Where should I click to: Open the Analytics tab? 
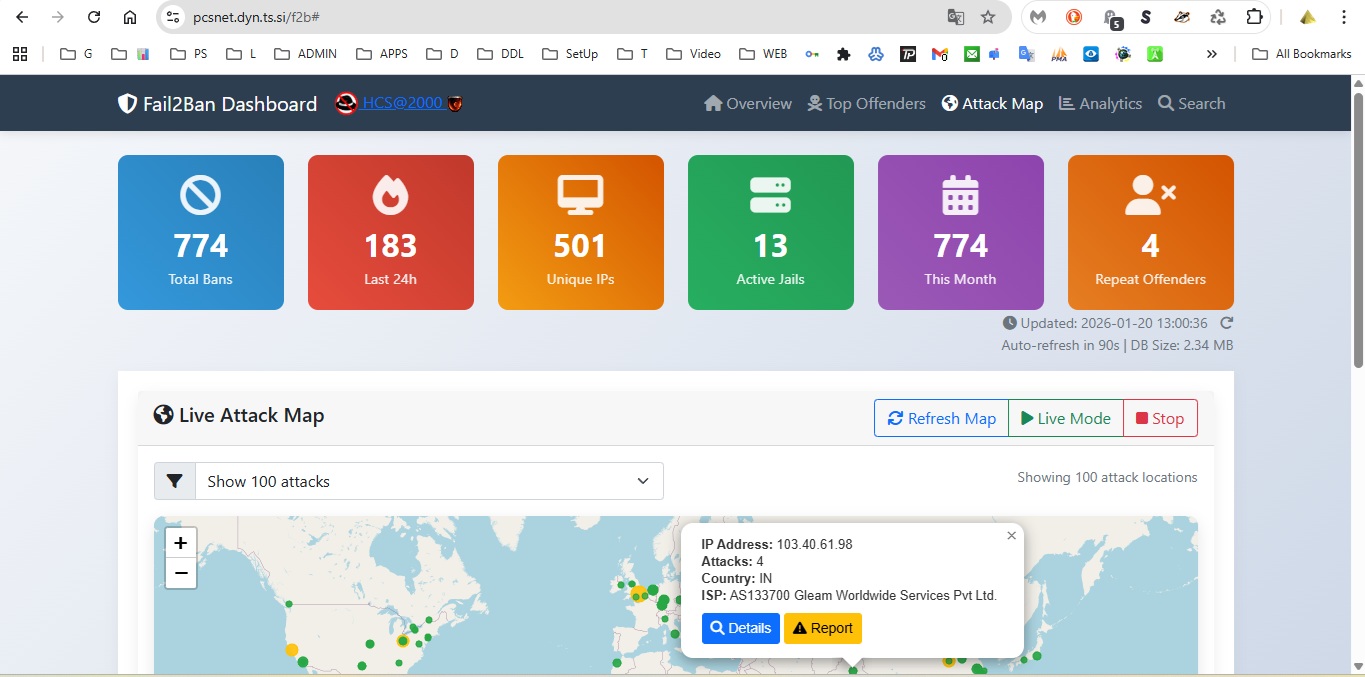click(x=1100, y=103)
